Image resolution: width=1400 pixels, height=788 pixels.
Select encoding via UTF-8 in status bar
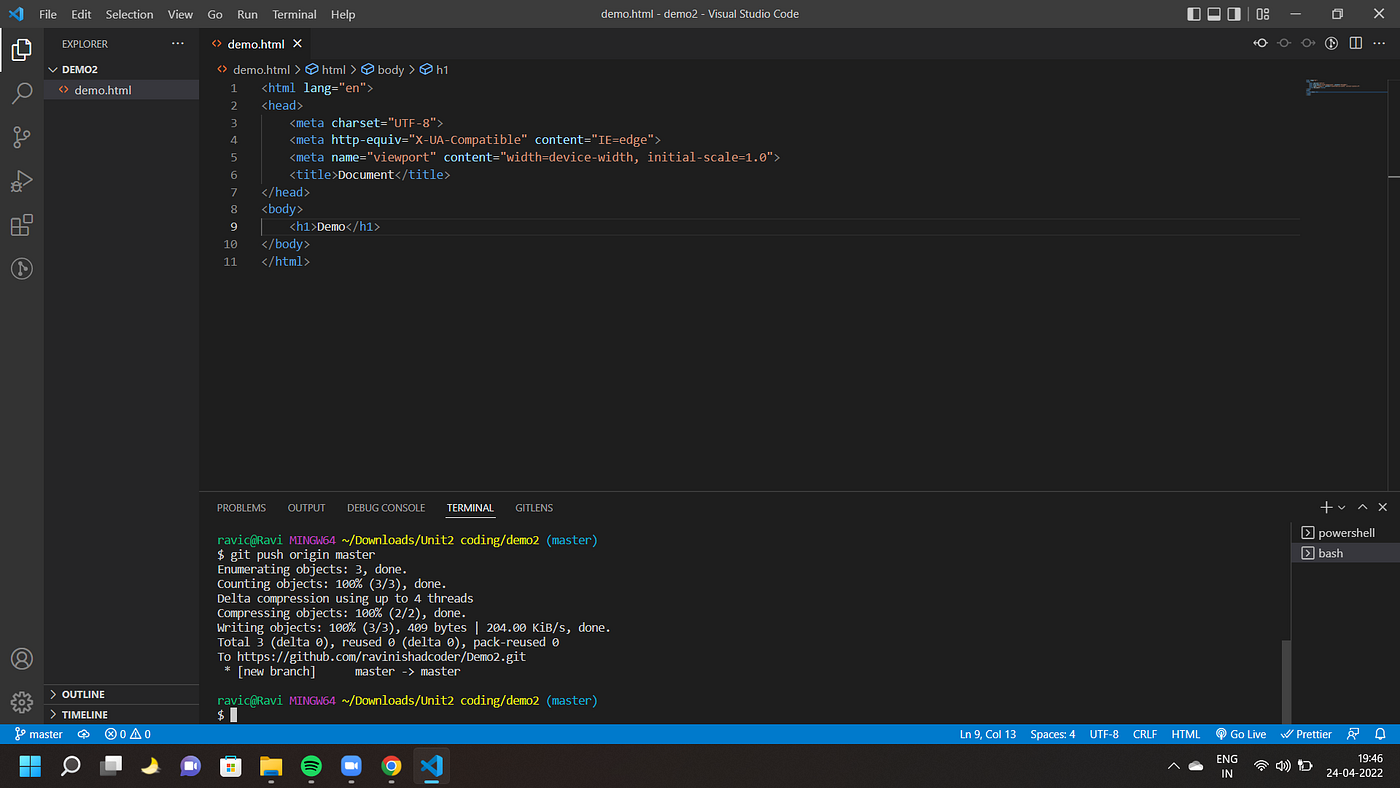pyautogui.click(x=1104, y=734)
